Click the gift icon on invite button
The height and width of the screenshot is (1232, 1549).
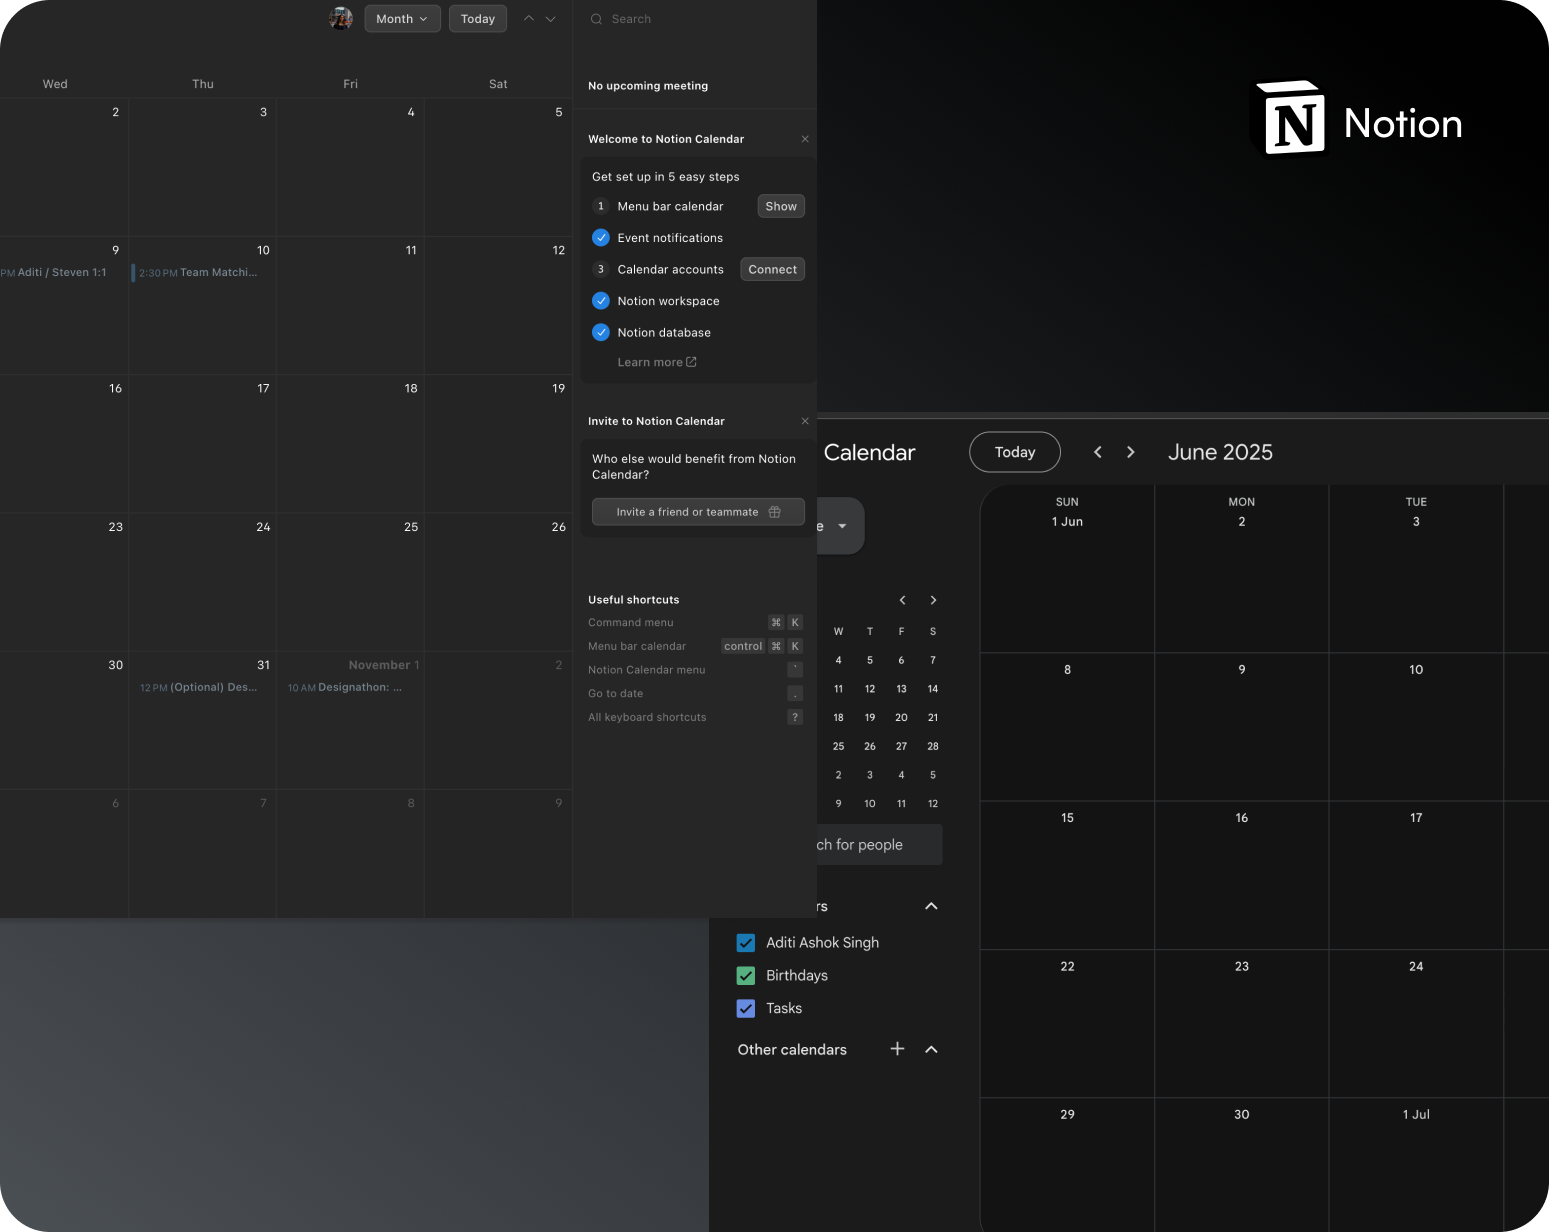click(x=775, y=512)
